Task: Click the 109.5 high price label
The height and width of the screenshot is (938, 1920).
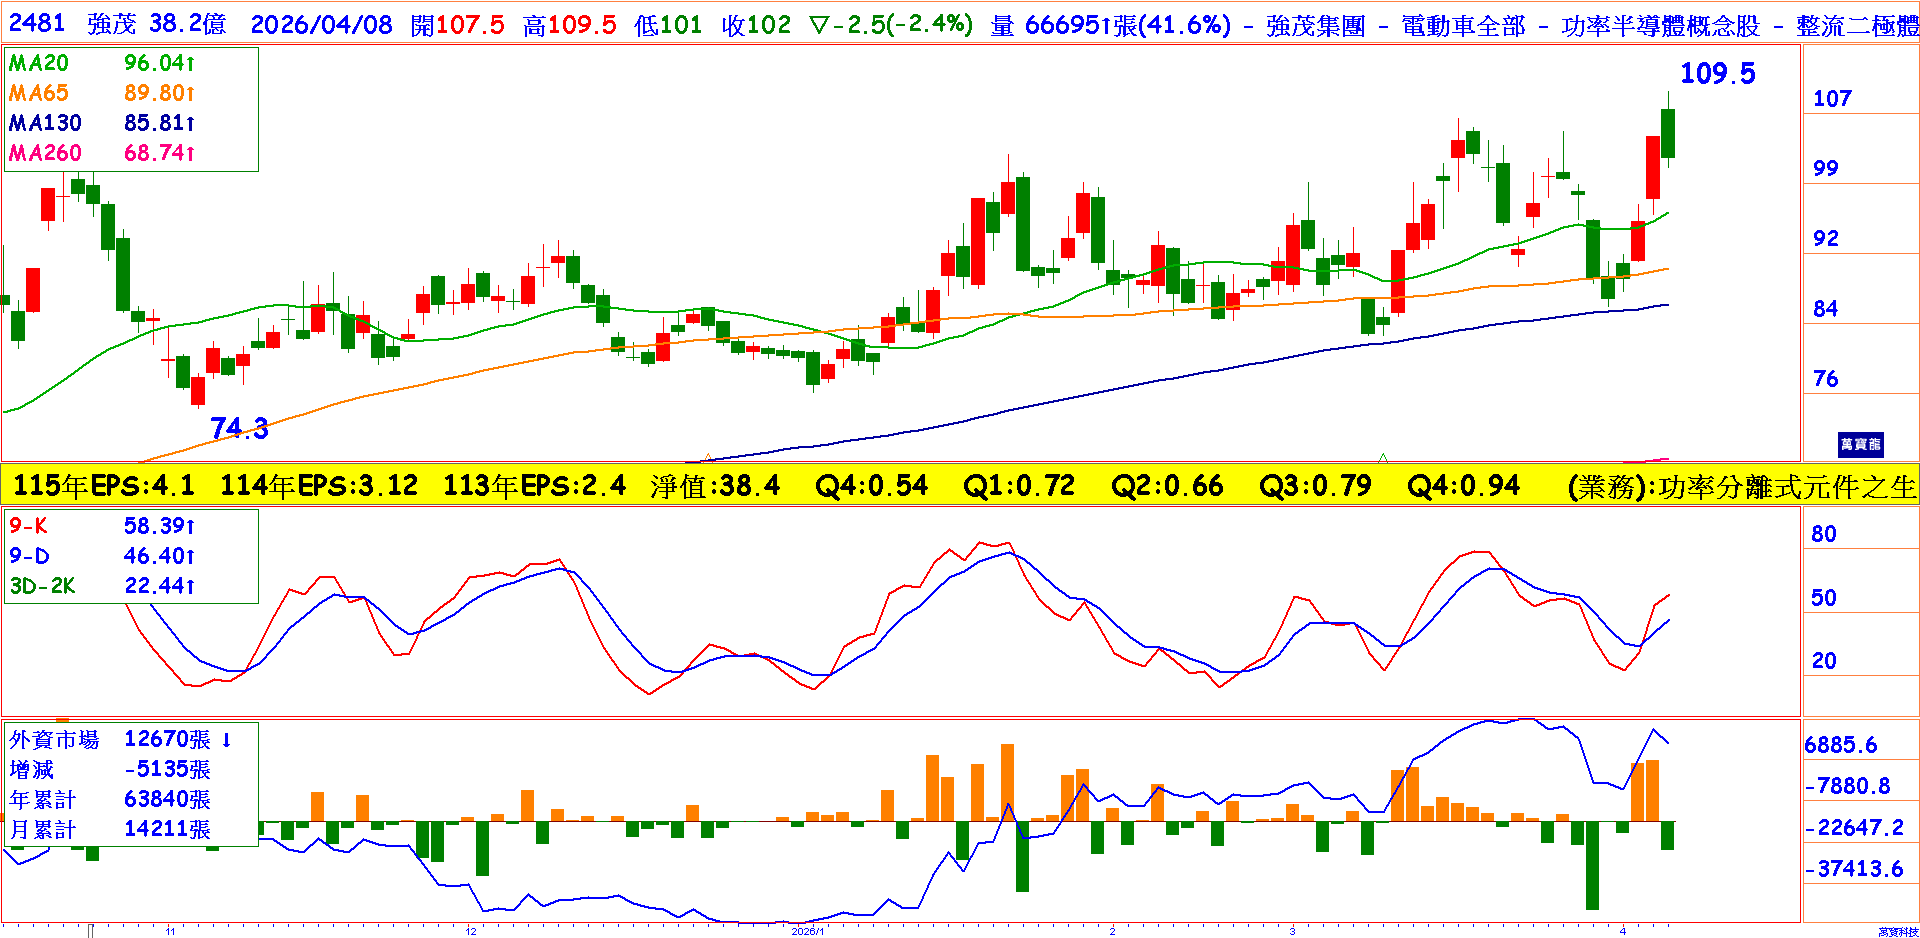Action: [x=1717, y=73]
